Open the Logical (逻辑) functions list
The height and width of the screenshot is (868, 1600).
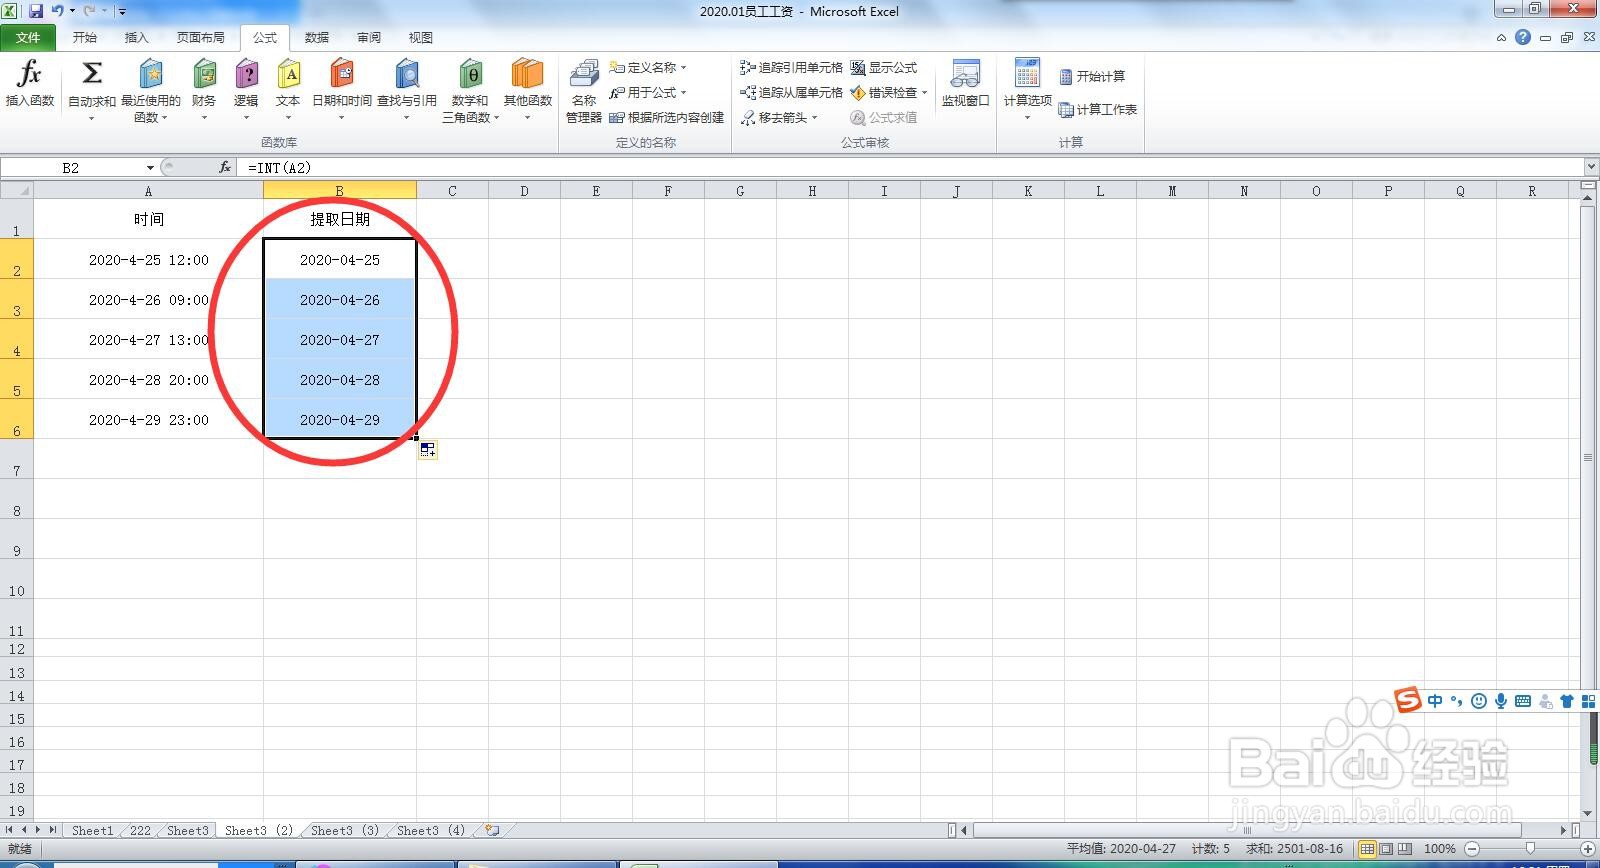246,90
